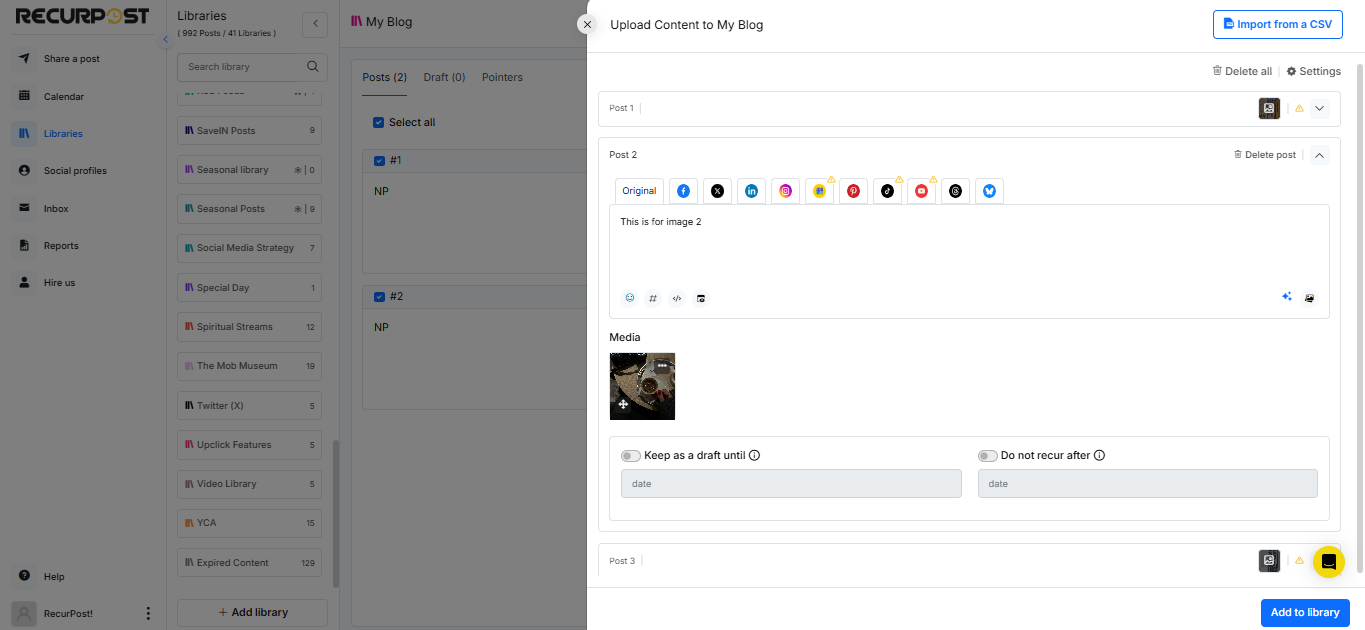
Task: Open the upload Settings
Action: [1313, 72]
